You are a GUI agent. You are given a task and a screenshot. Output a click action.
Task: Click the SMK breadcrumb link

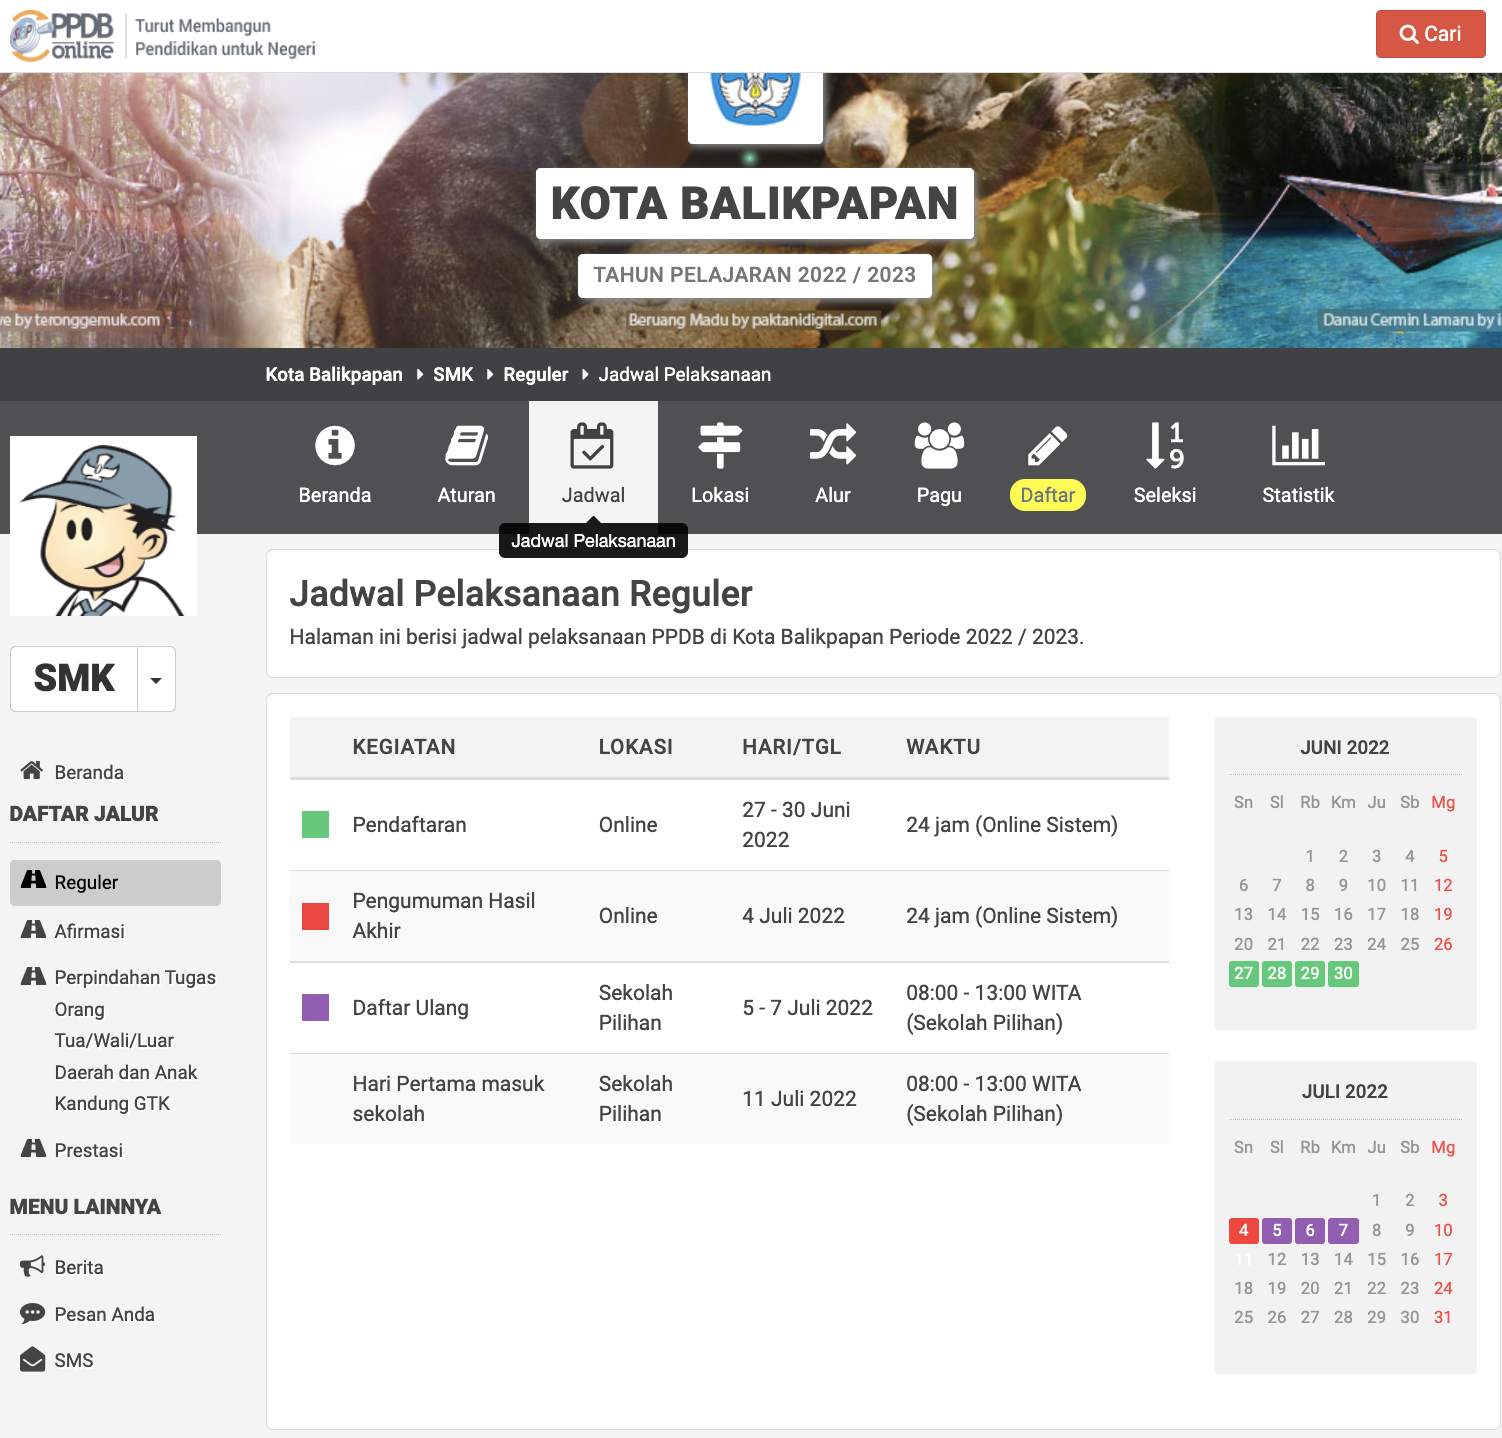(452, 375)
